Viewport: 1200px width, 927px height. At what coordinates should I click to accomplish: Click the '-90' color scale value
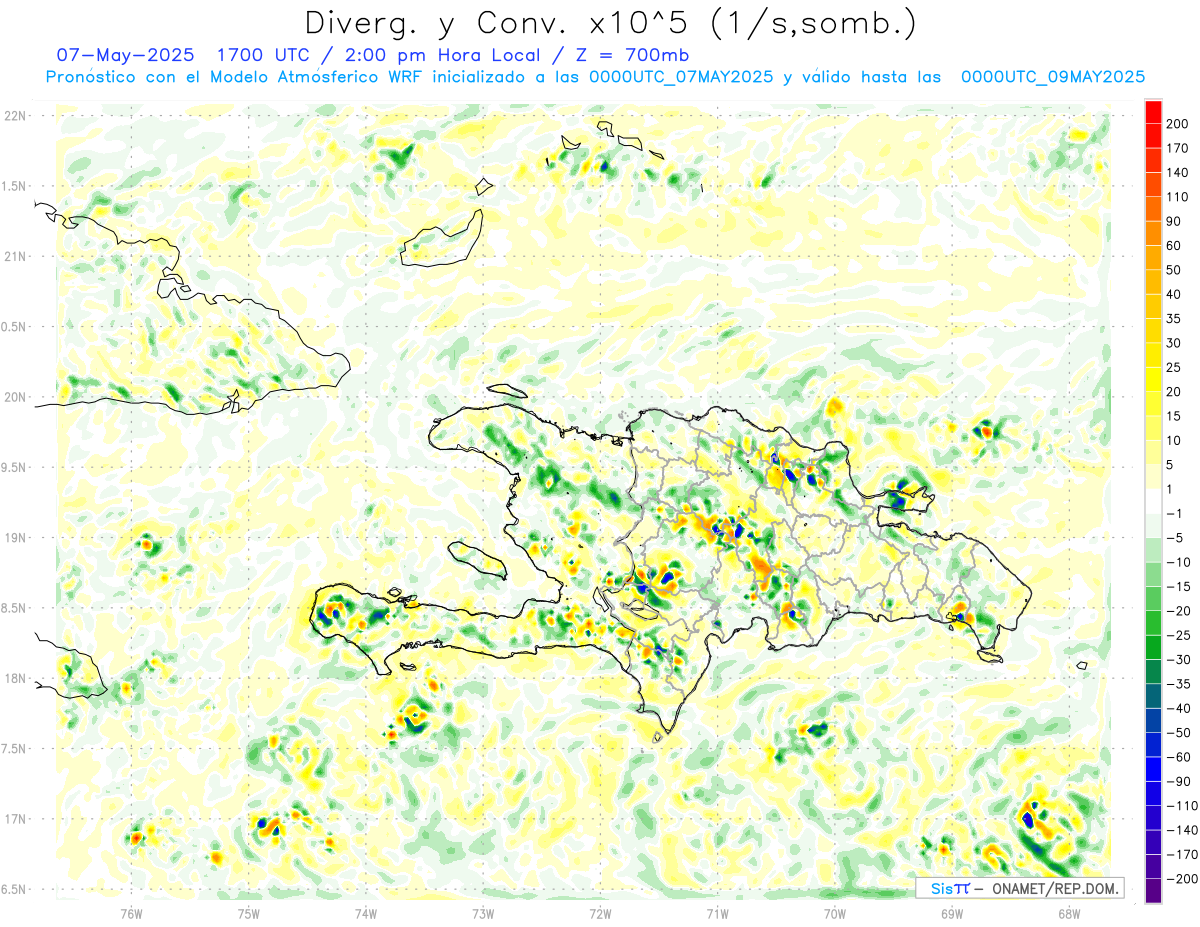[1178, 782]
